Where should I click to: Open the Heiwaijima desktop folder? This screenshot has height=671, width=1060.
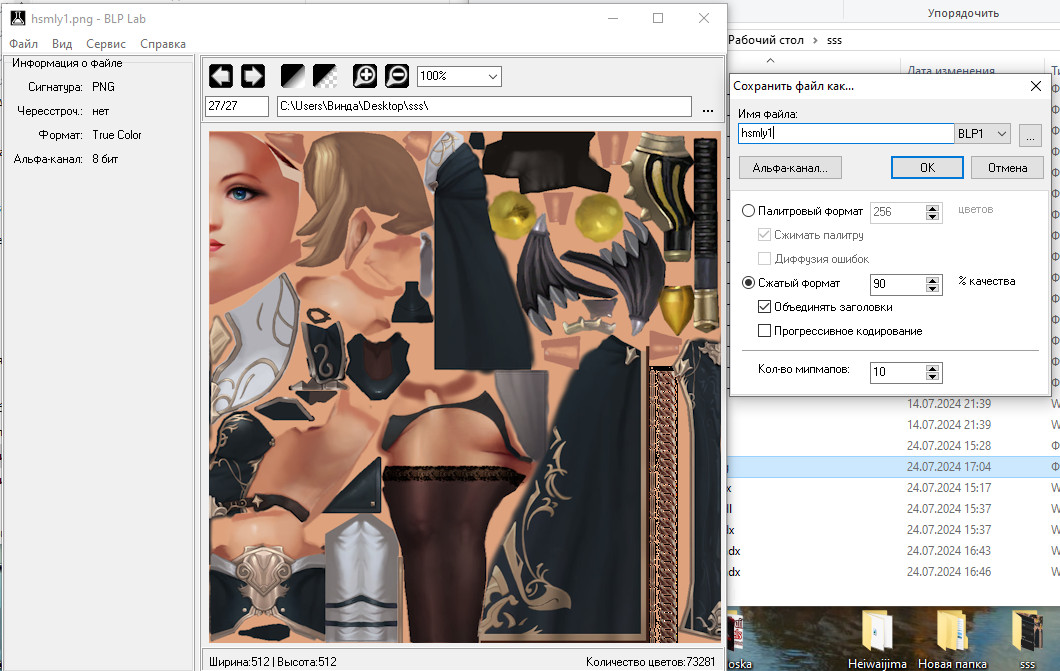877,639
